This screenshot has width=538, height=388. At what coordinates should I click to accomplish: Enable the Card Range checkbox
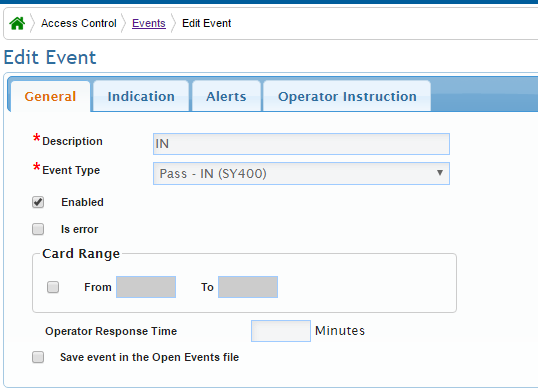click(x=53, y=287)
